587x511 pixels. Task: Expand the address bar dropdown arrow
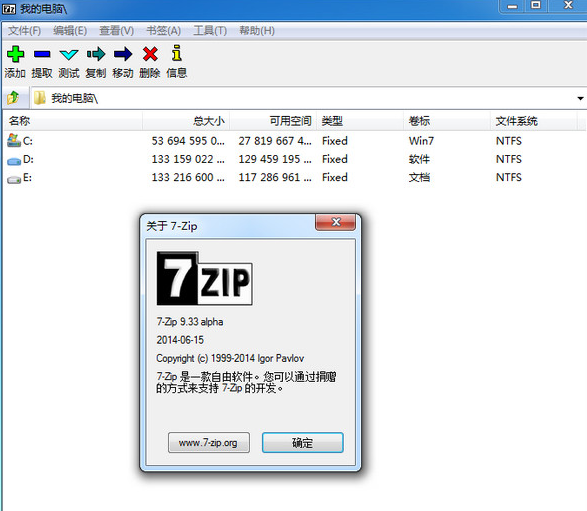(x=580, y=98)
